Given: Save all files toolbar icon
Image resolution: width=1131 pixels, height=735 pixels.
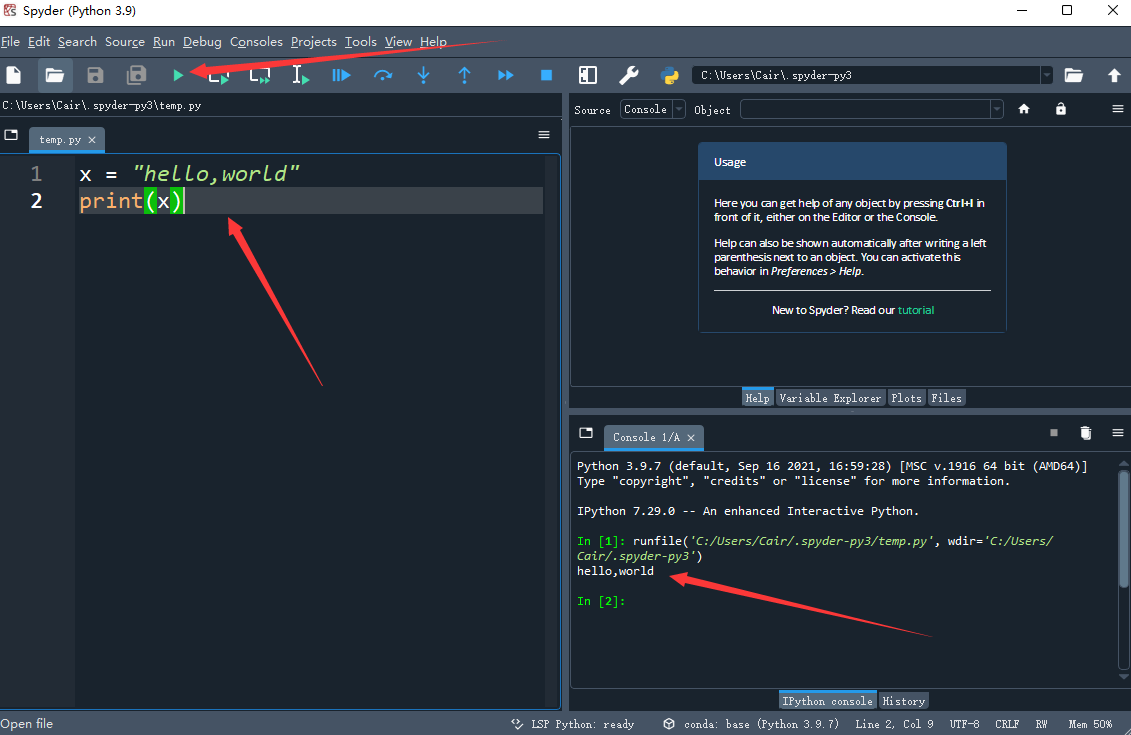Looking at the screenshot, I should pyautogui.click(x=136, y=75).
